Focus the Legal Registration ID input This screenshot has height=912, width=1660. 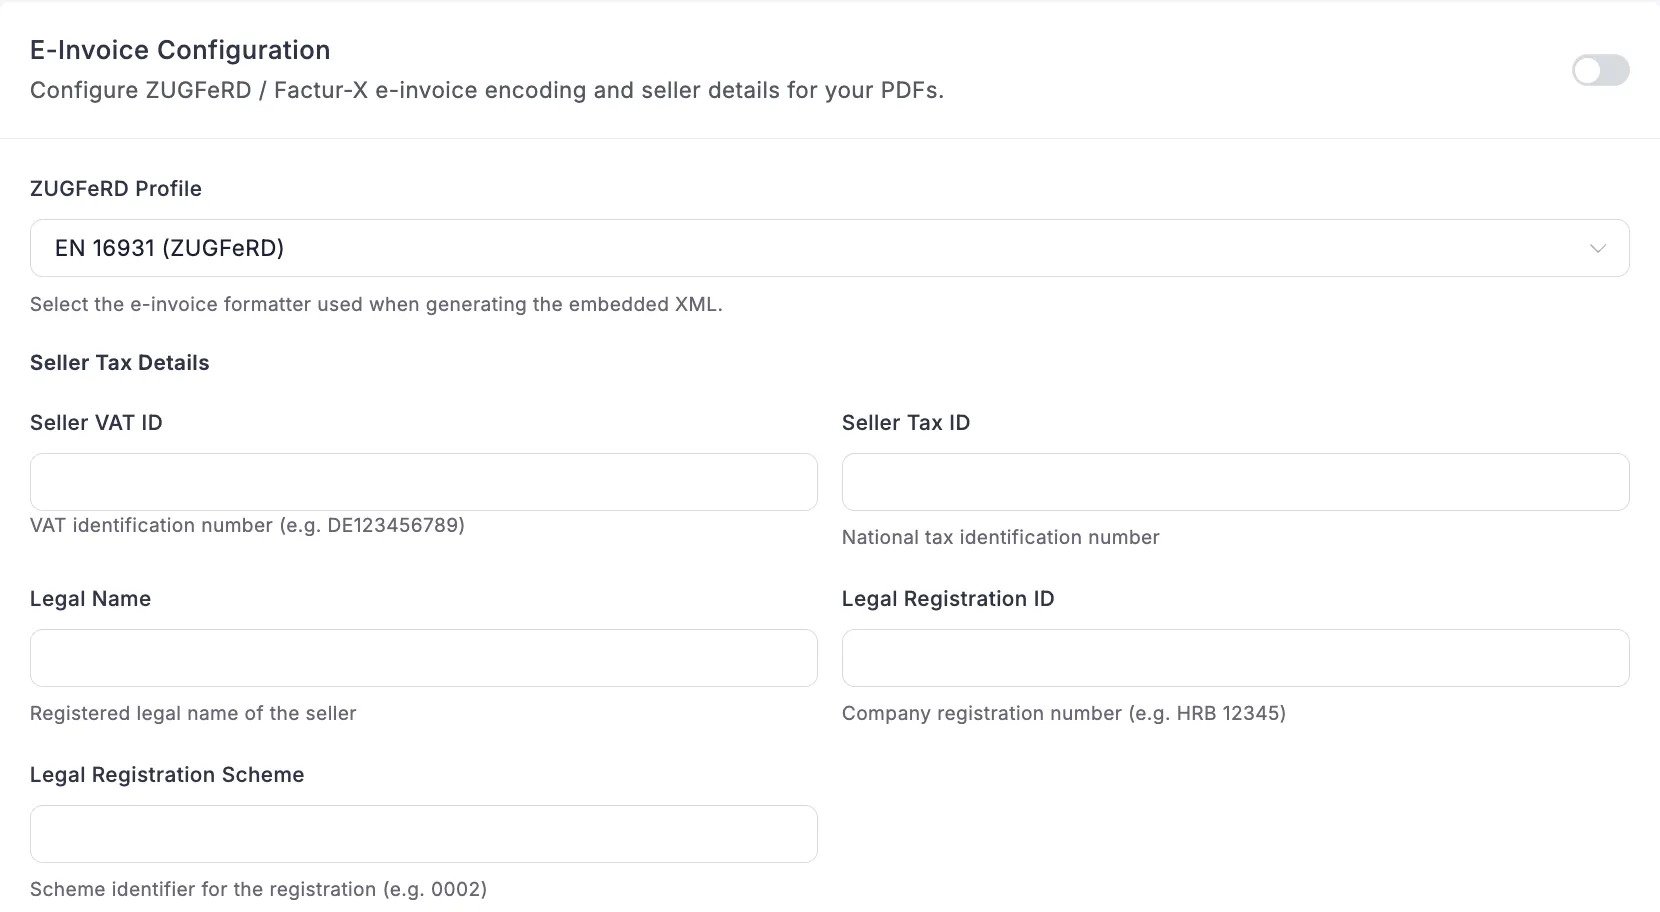1235,658
